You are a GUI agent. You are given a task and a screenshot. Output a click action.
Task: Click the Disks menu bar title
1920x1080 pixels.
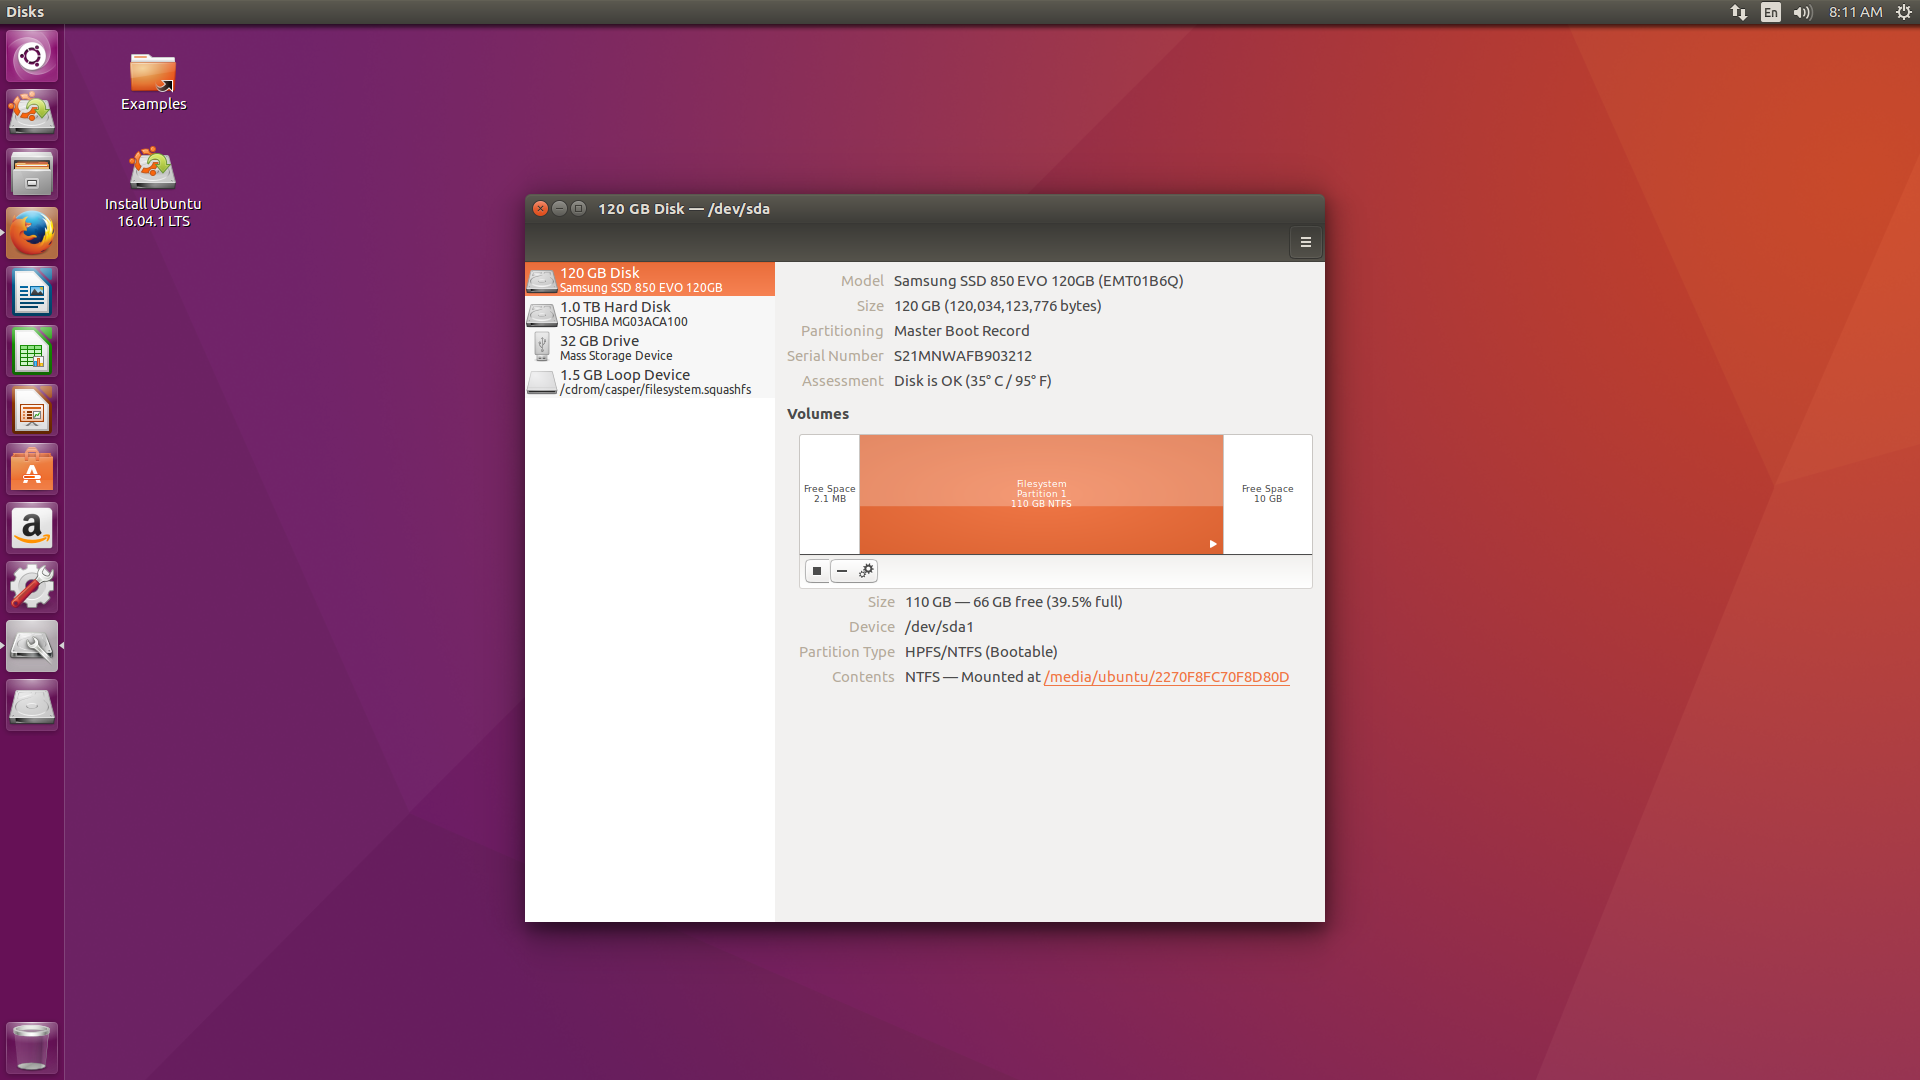[x=25, y=12]
